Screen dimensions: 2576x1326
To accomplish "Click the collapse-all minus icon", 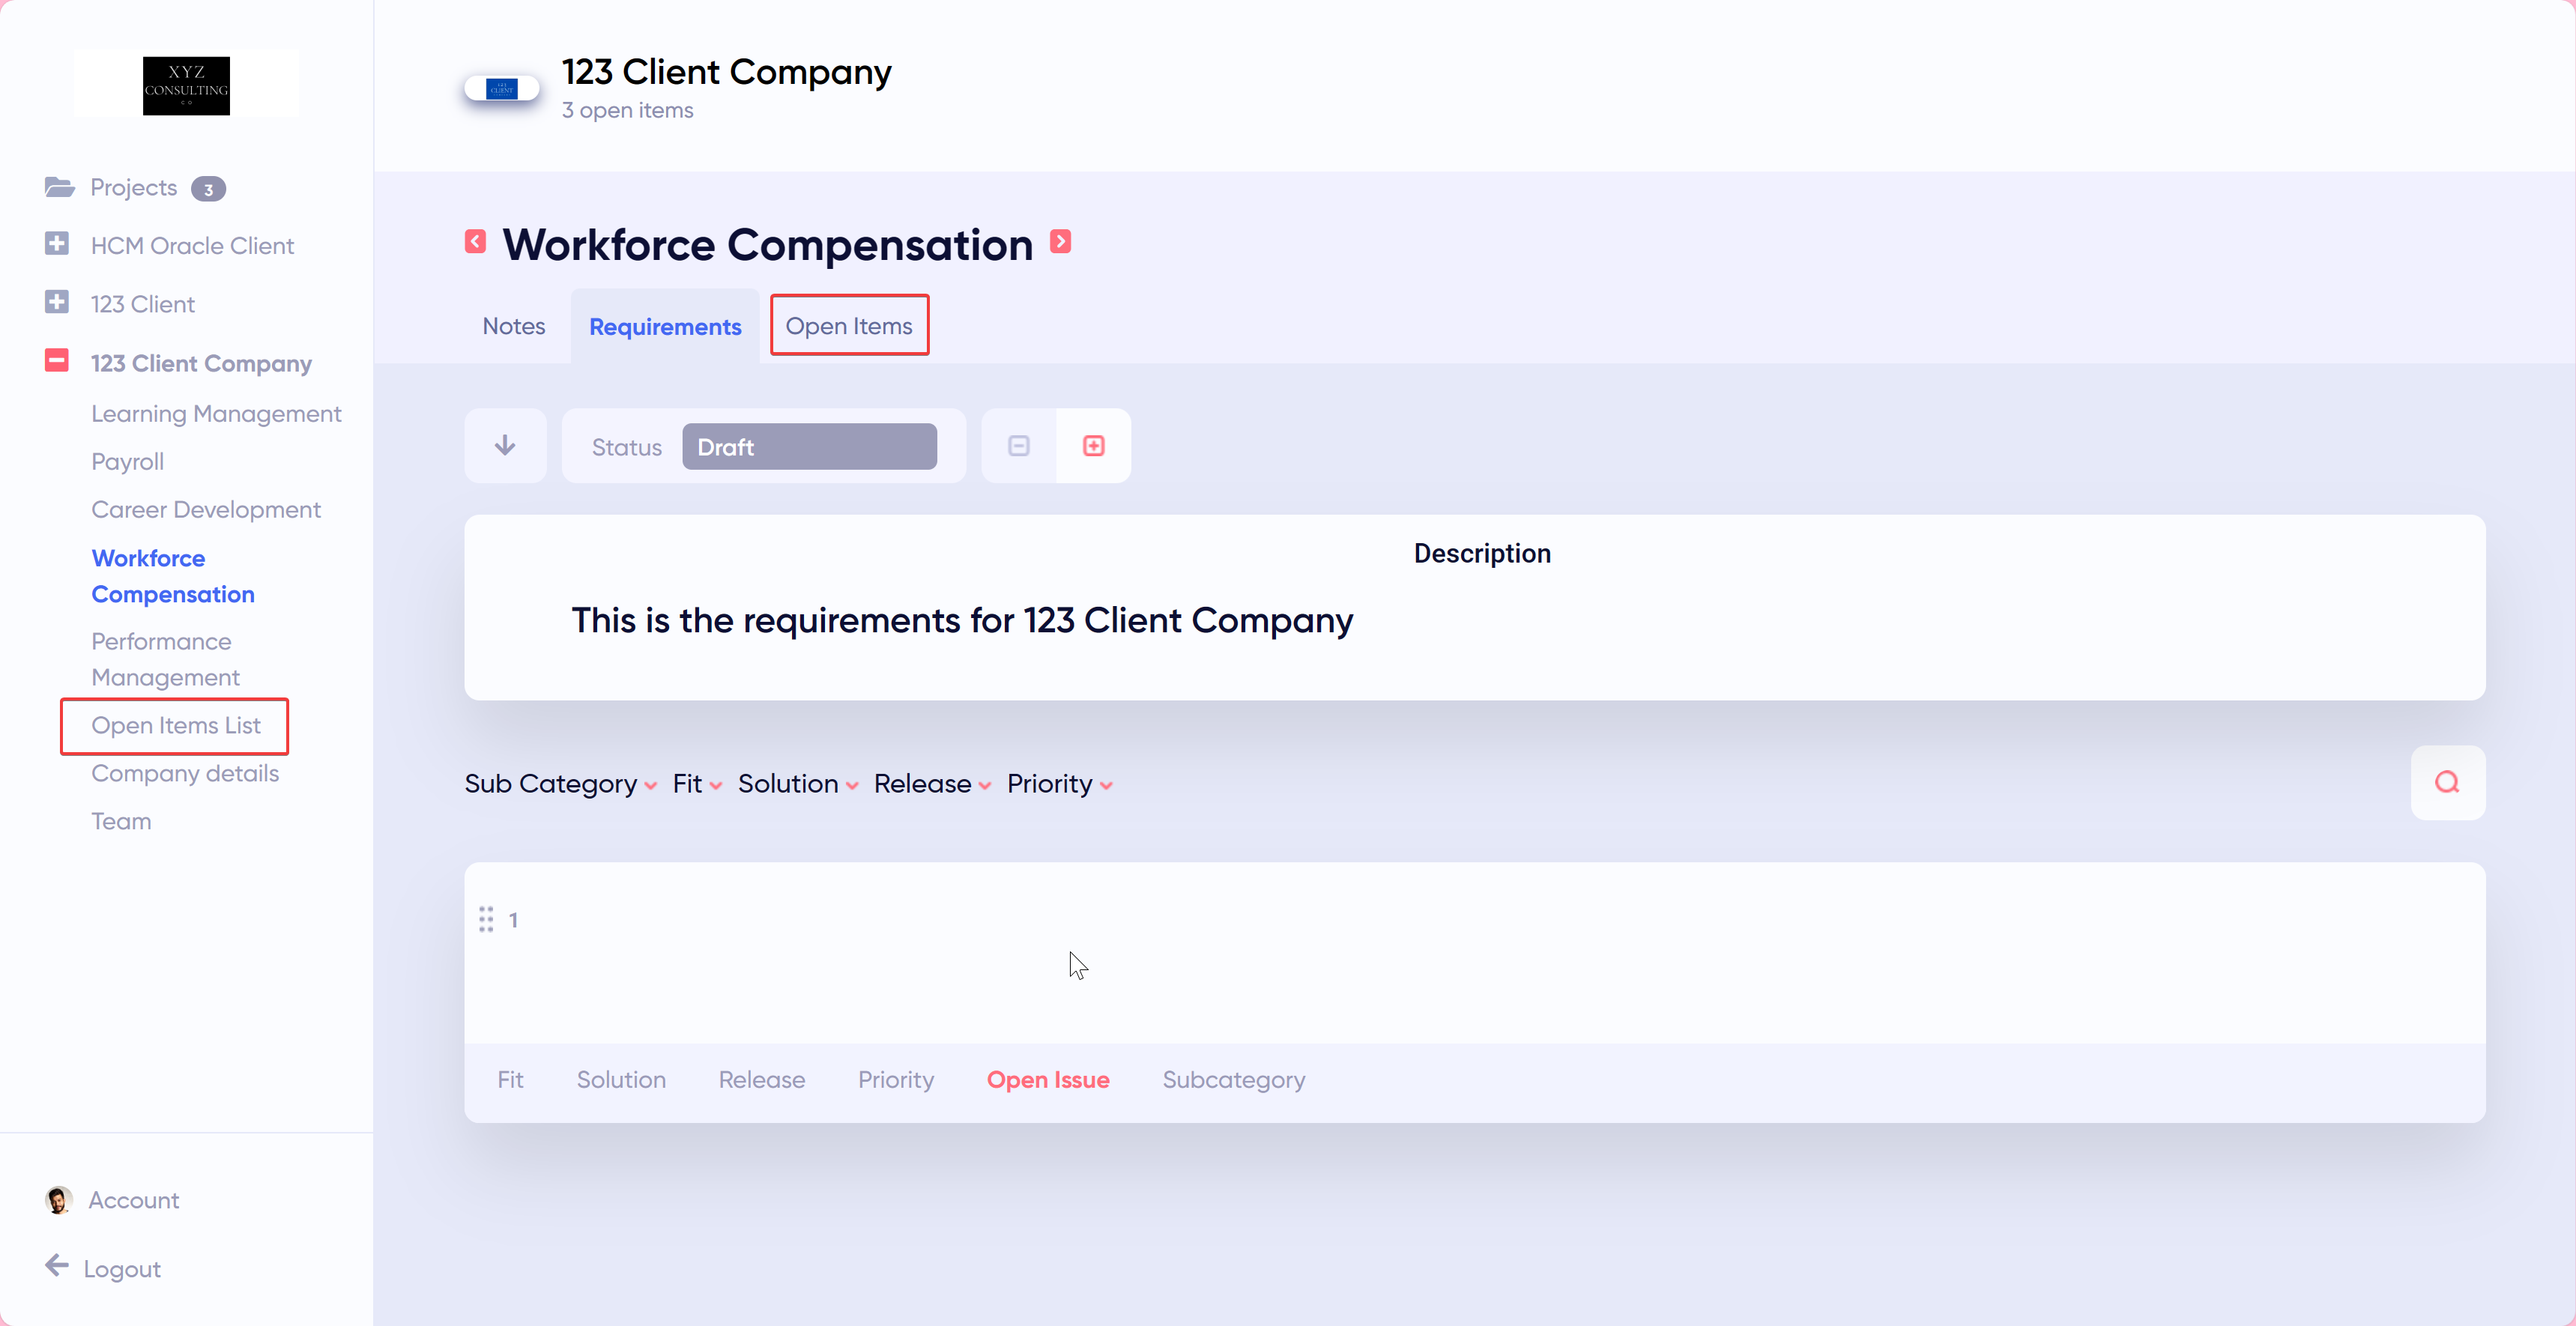I will click(x=1018, y=446).
